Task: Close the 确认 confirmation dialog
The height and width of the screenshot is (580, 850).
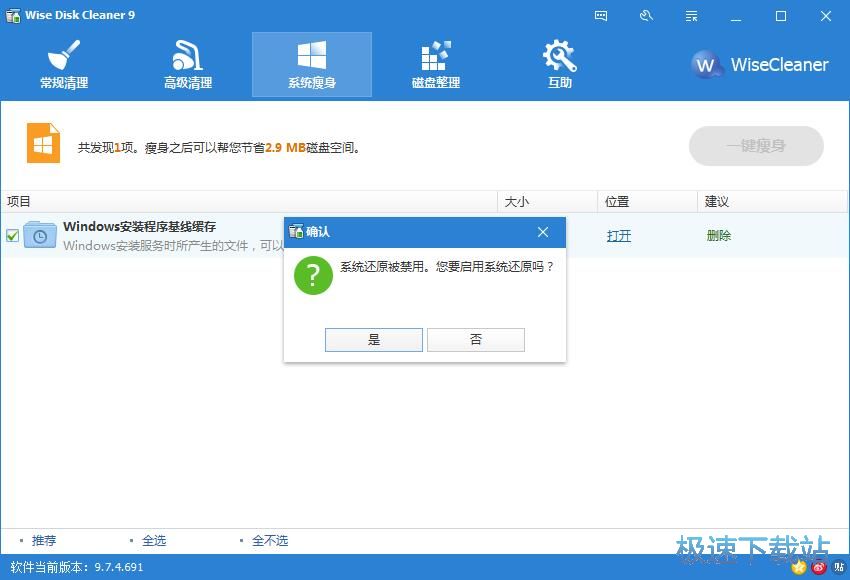Action: pos(543,232)
